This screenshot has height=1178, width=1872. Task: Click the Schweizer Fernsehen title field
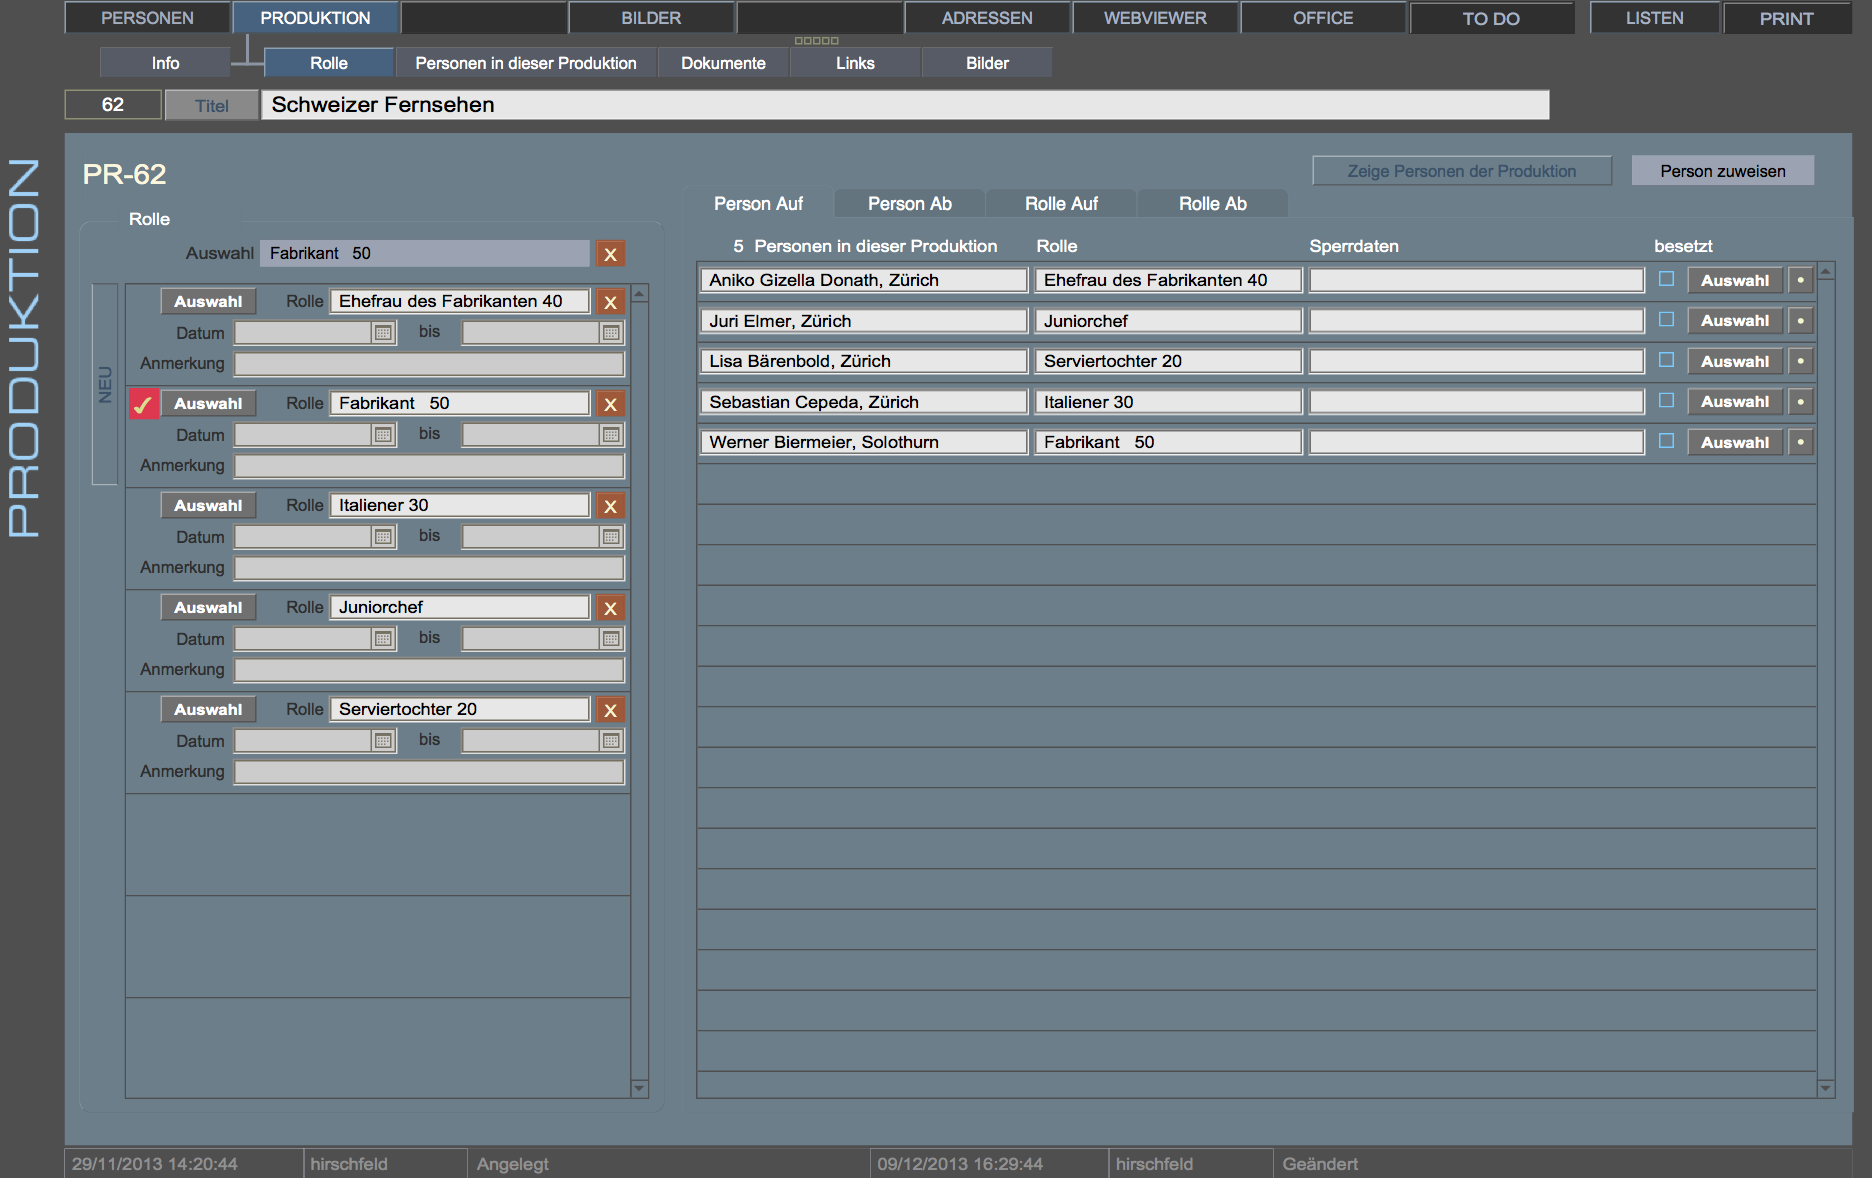904,105
